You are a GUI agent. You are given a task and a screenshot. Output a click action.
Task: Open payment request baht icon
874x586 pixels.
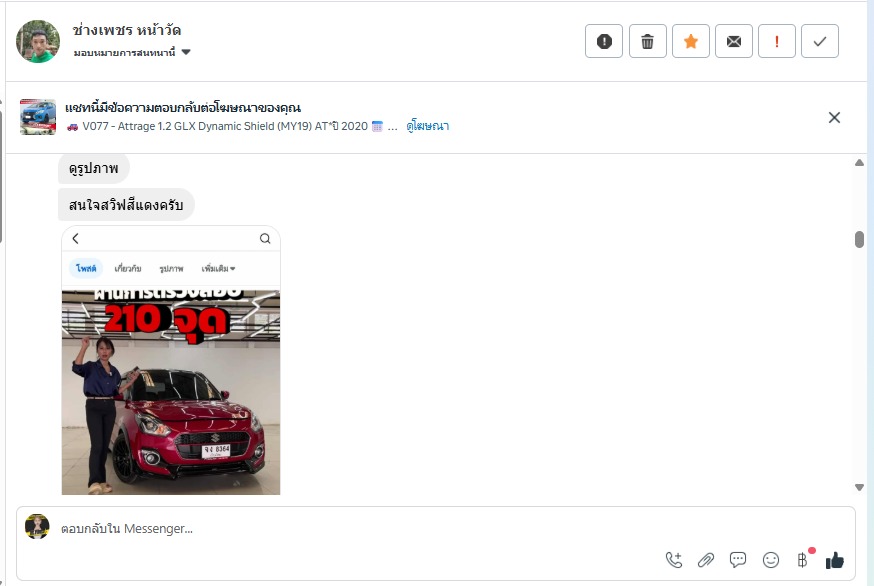pos(803,559)
